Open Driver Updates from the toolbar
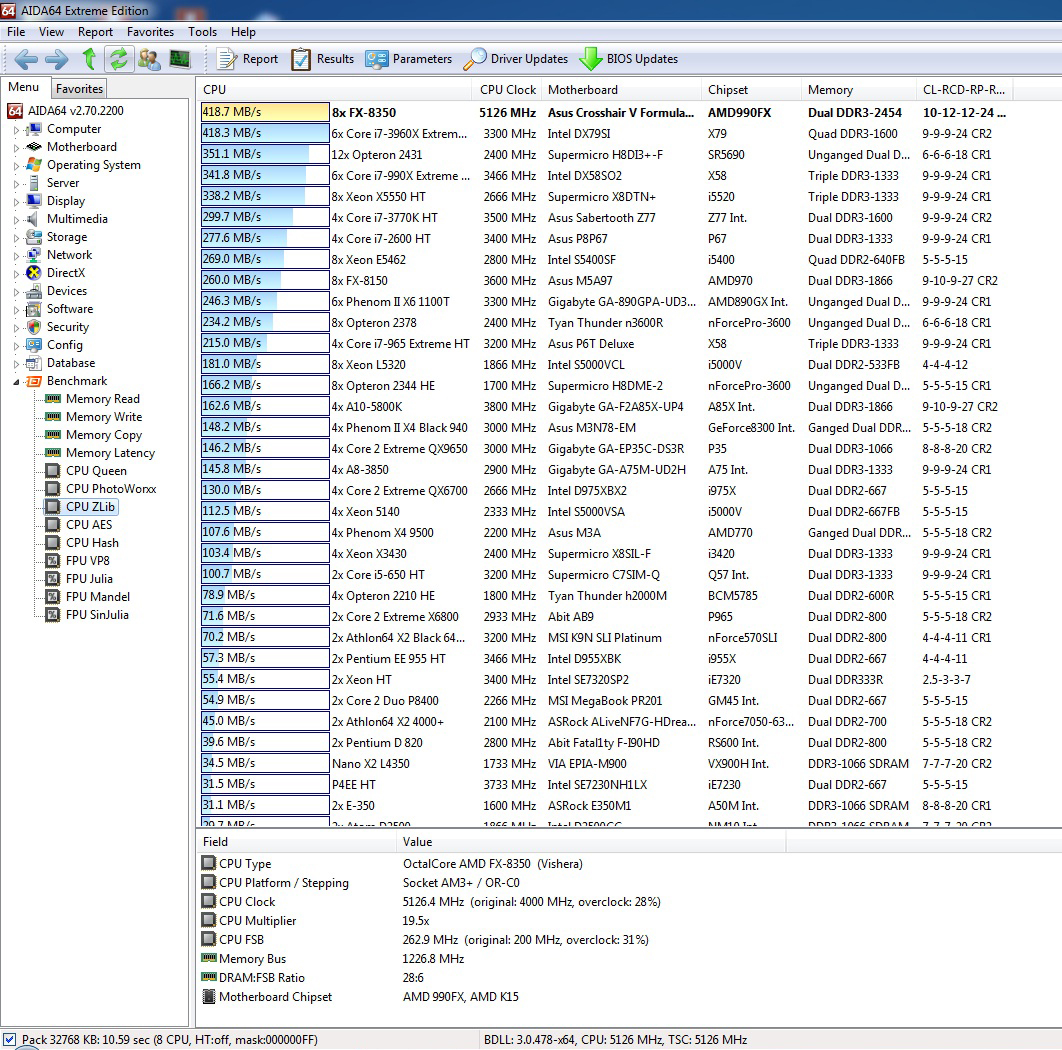The height and width of the screenshot is (1050, 1062). [516, 59]
